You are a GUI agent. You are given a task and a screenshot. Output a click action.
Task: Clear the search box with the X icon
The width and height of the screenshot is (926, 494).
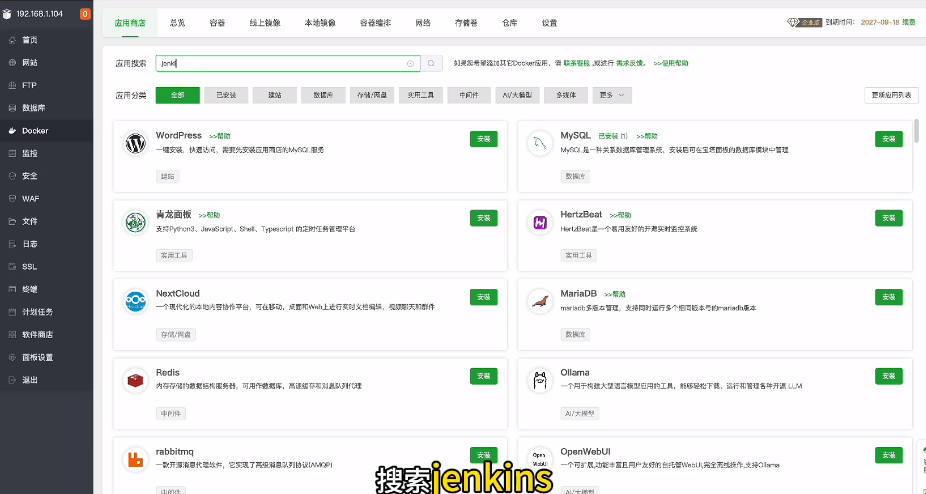point(410,63)
